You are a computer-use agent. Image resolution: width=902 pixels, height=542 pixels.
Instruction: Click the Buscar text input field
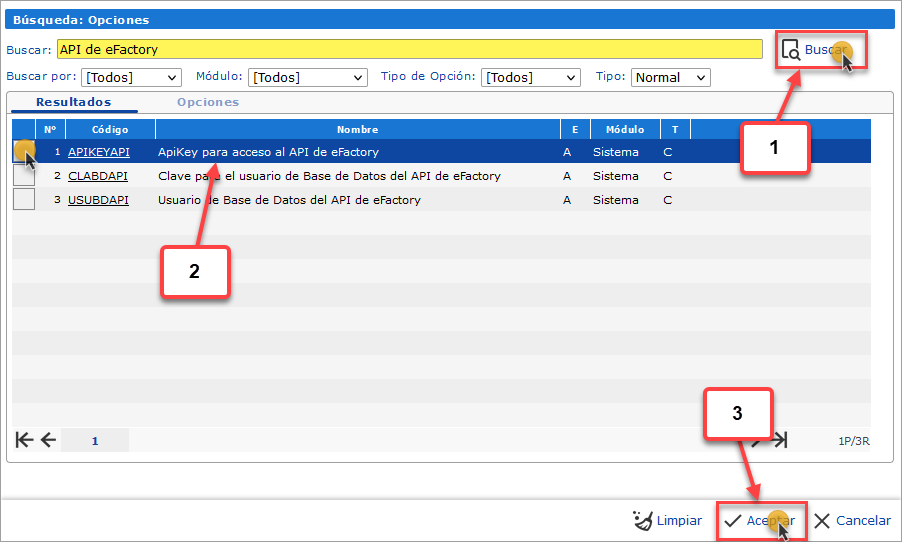(x=410, y=49)
